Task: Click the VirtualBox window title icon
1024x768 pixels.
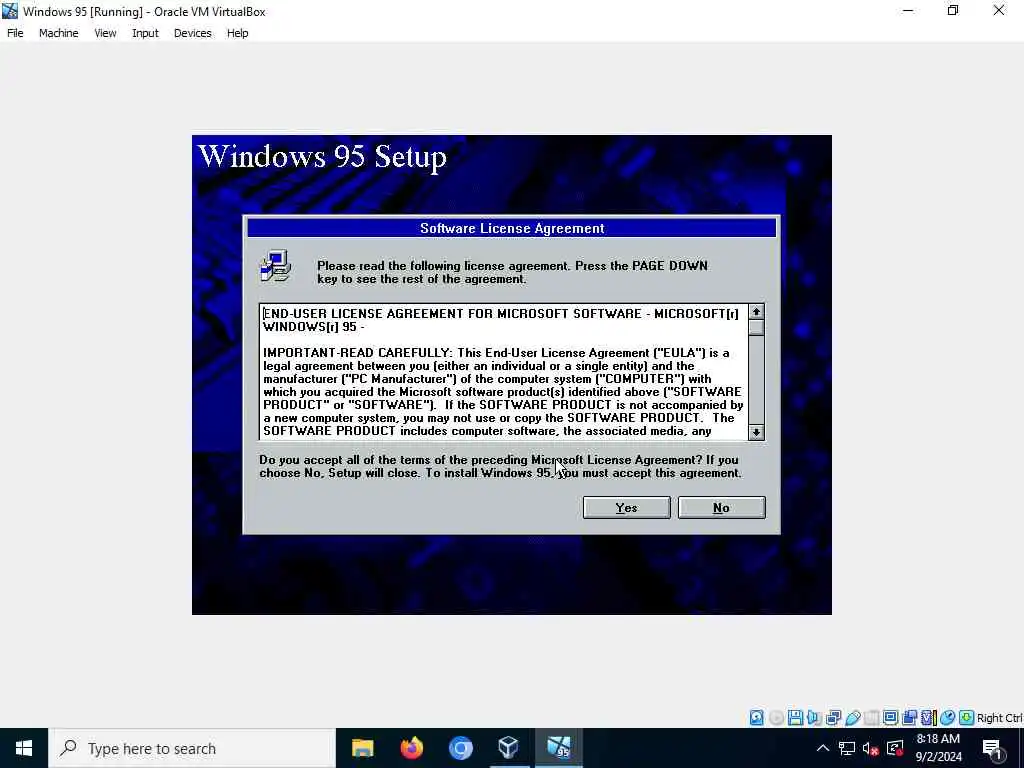Action: 10,11
